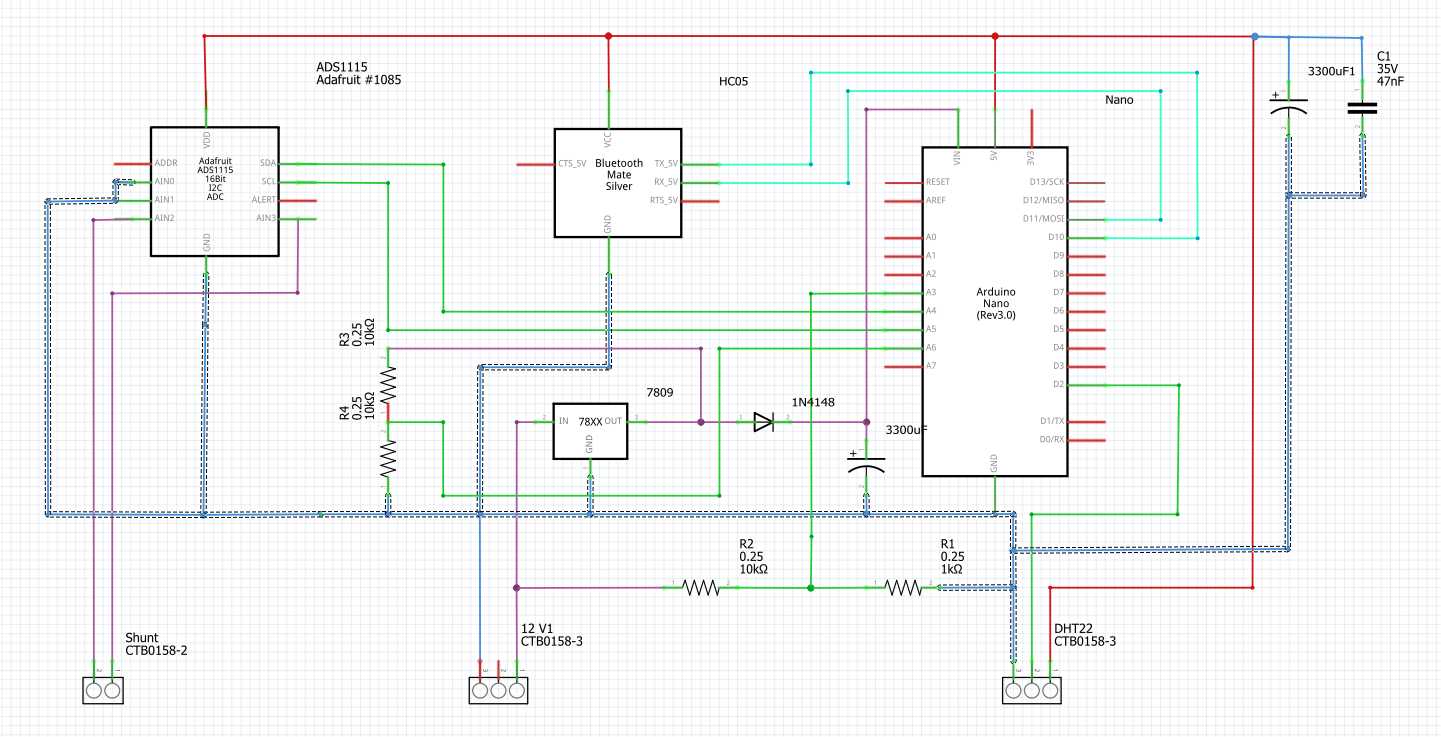The height and width of the screenshot is (737, 1441).
Task: Select the 3300uF capacitor near the Nano
Action: [866, 466]
